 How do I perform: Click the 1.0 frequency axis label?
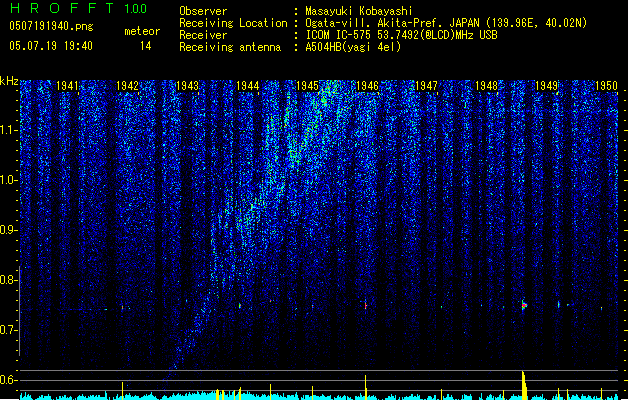click(8, 180)
